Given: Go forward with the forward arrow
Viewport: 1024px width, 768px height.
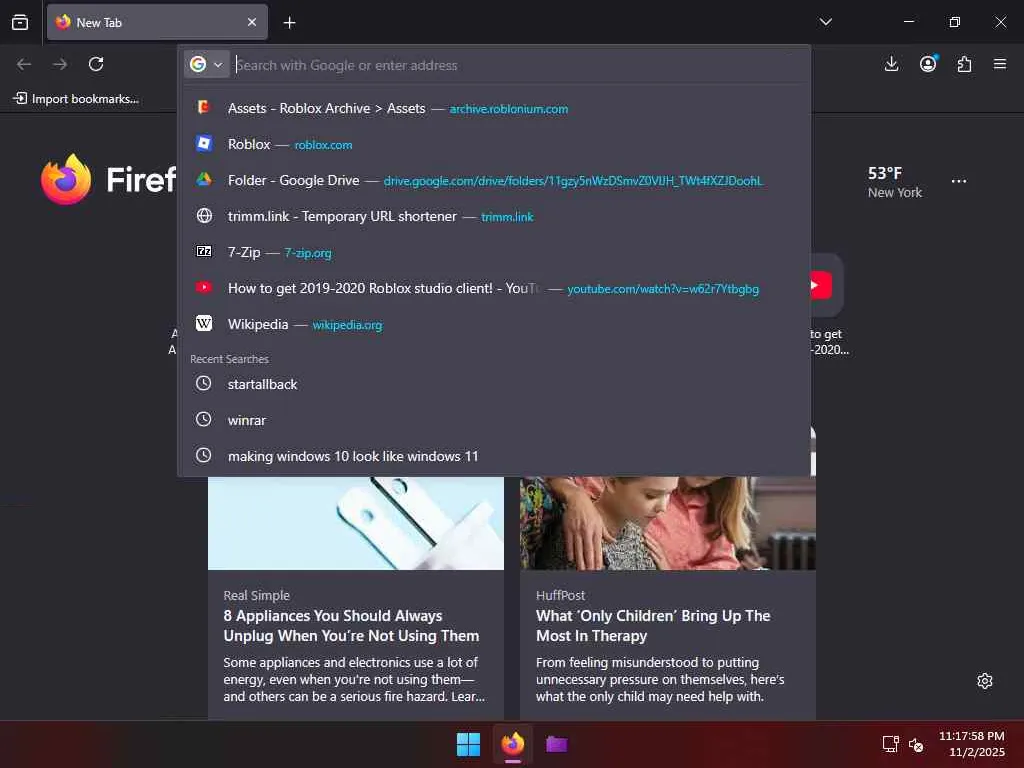Looking at the screenshot, I should click(60, 64).
